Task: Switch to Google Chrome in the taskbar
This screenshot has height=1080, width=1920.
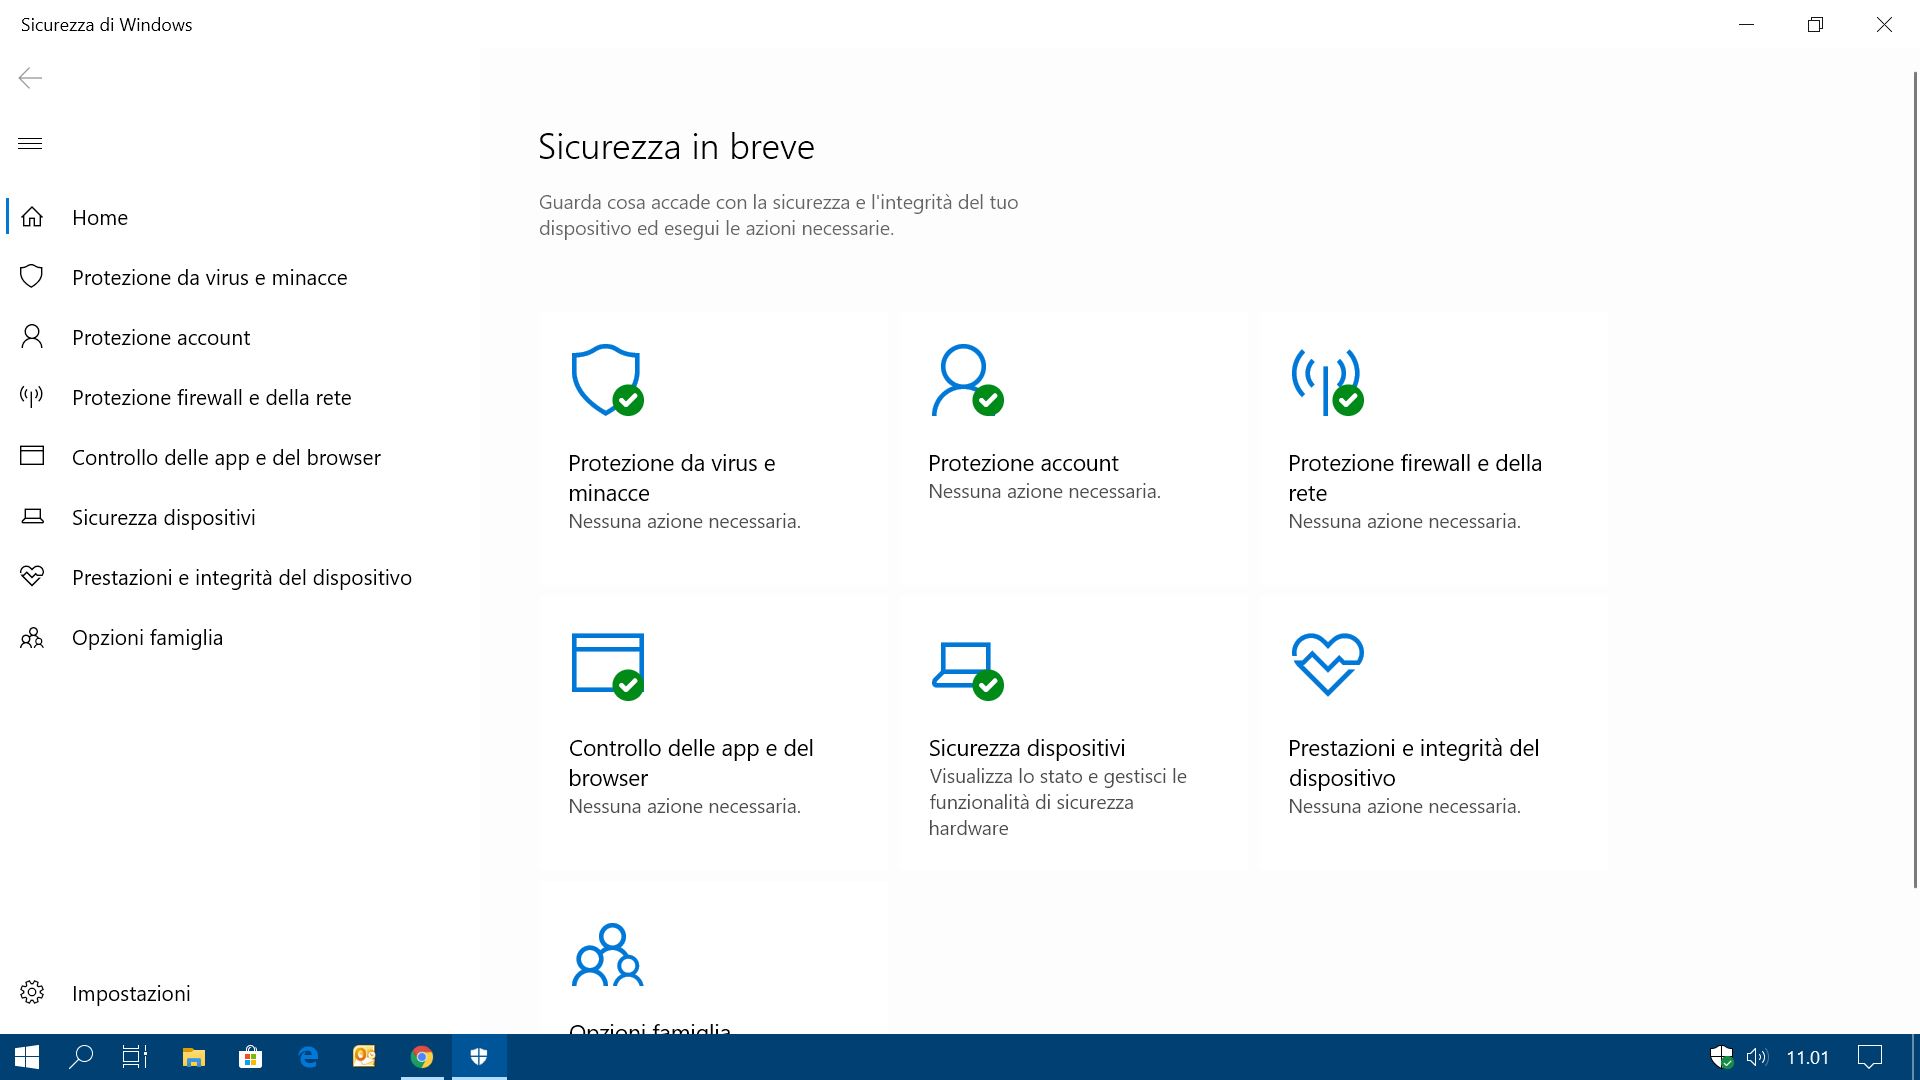Action: click(422, 1057)
